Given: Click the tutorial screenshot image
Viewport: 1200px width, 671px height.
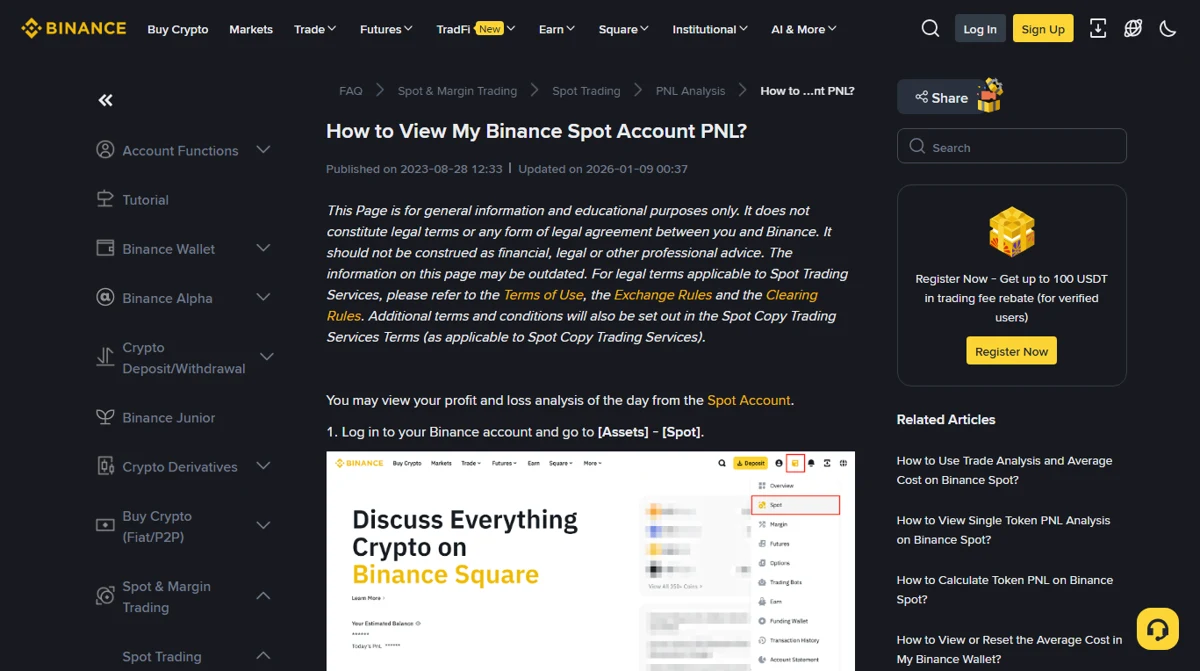Looking at the screenshot, I should coord(590,561).
